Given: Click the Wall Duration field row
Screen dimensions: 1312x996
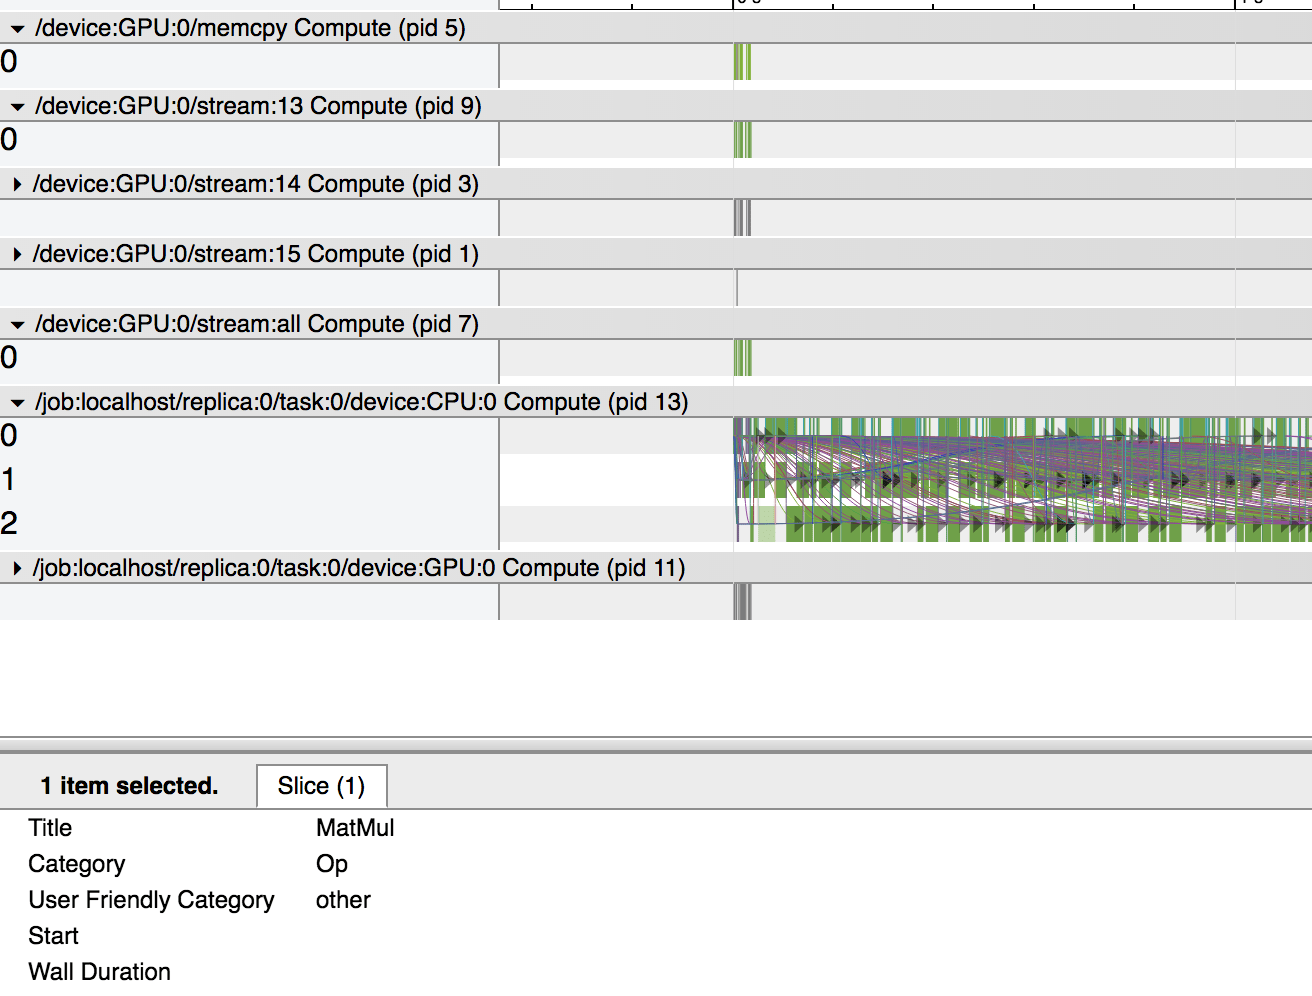Looking at the screenshot, I should (x=99, y=971).
